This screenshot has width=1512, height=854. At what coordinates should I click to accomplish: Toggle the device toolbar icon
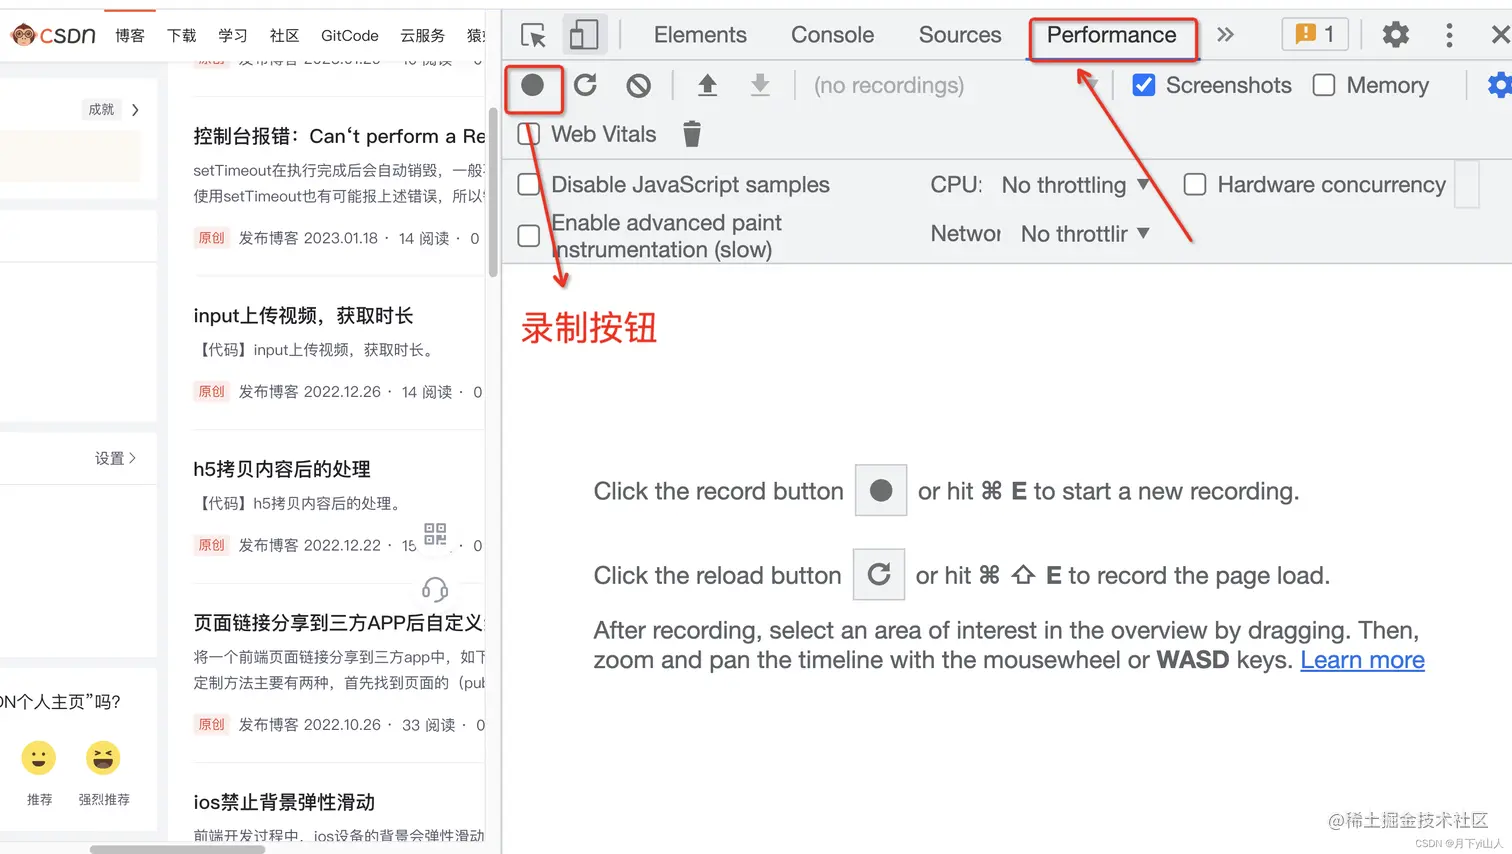[x=583, y=35]
